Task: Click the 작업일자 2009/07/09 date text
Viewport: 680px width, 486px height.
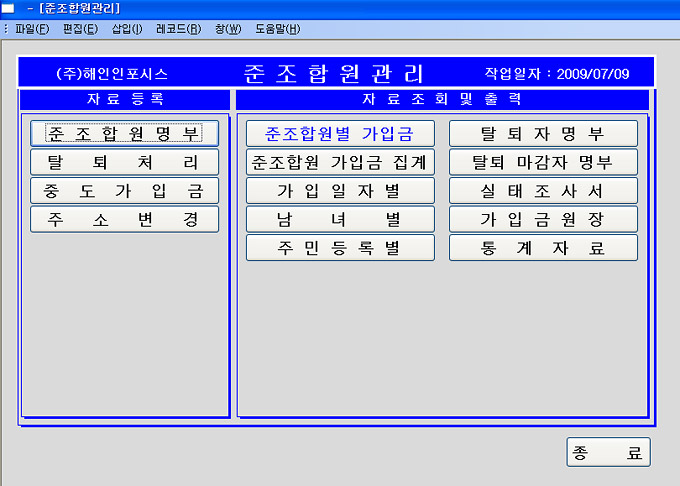Action: [x=557, y=74]
